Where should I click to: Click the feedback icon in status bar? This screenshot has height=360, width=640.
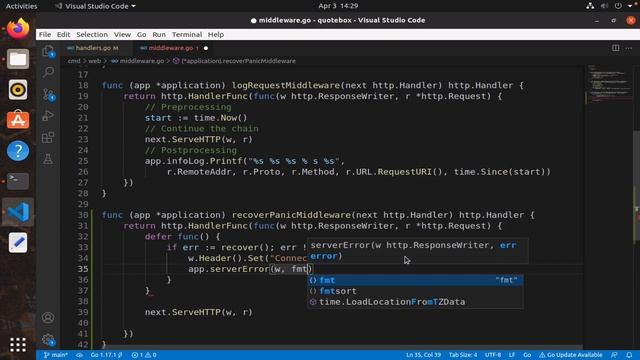[x=614, y=355]
